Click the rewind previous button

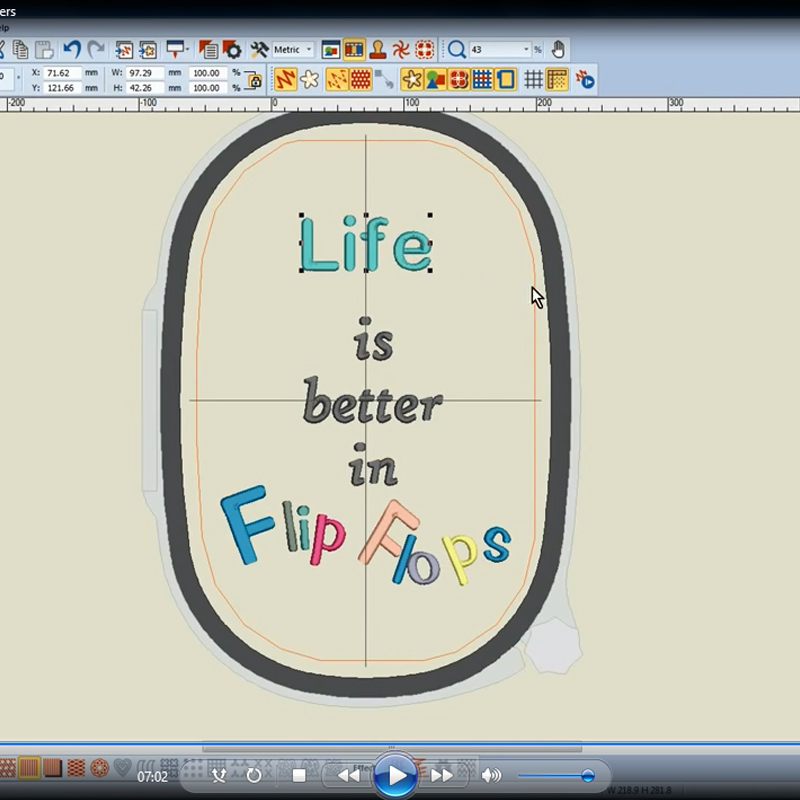[349, 776]
